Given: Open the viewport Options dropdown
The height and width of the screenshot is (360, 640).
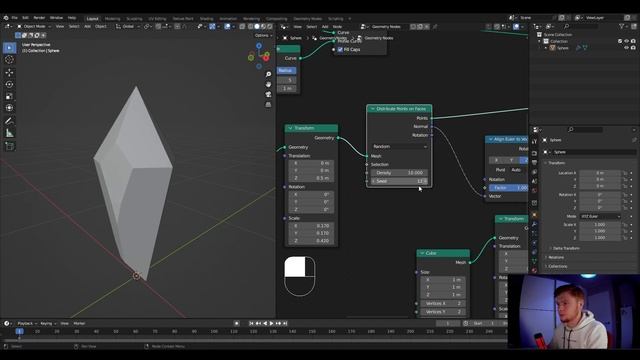Looking at the screenshot, I should click(x=262, y=36).
